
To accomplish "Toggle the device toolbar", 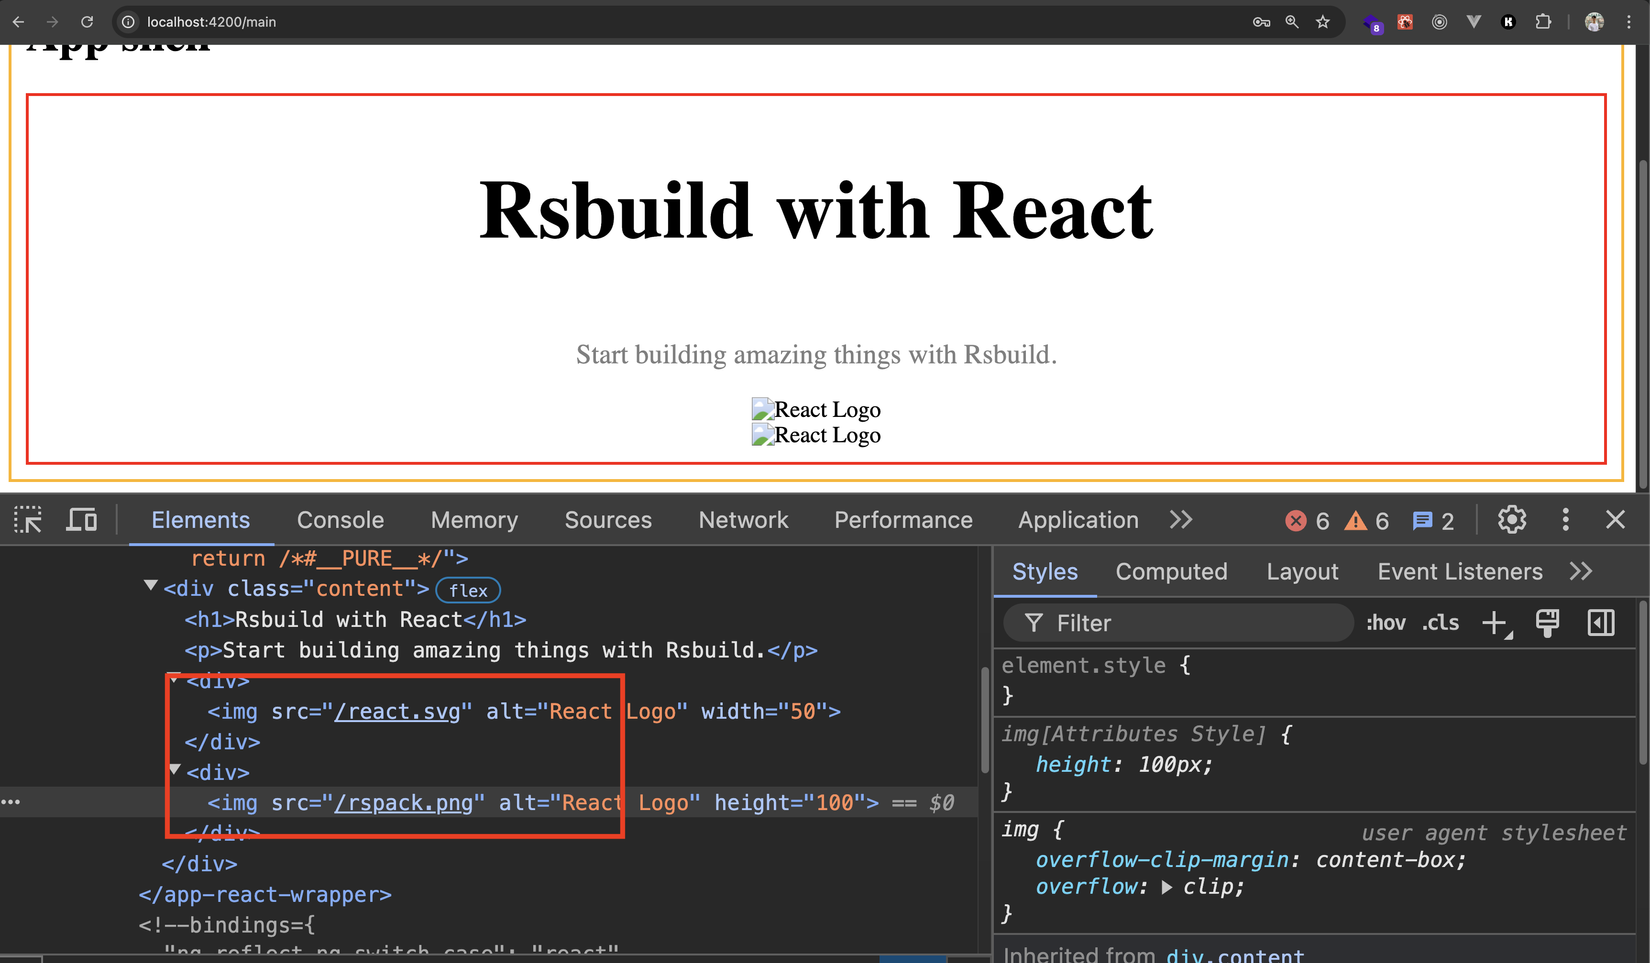I will [x=82, y=520].
